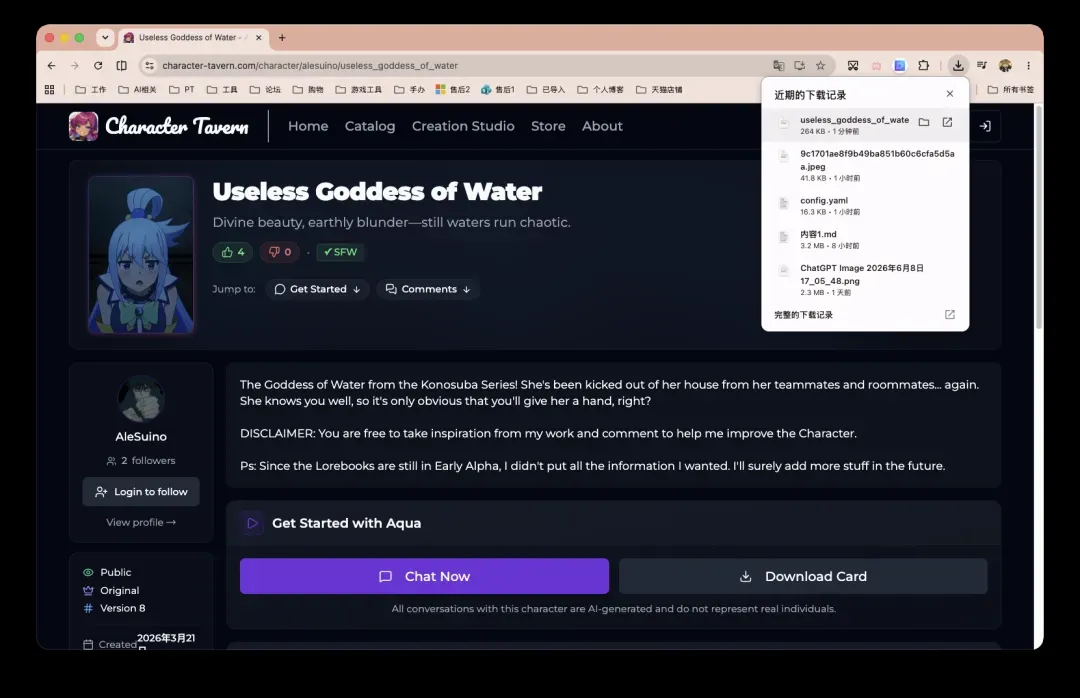Open the 购物 bookmark folder
This screenshot has height=698, width=1080.
[x=308, y=90]
